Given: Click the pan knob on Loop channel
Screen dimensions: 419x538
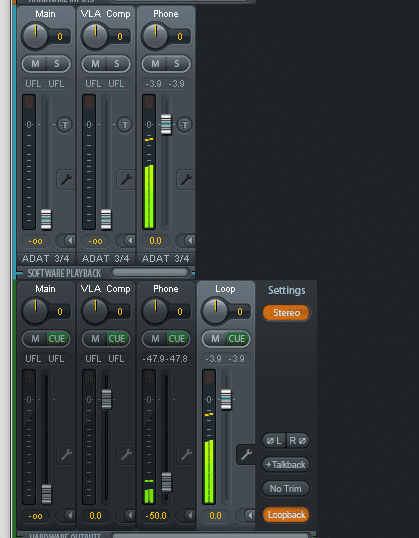Looking at the screenshot, I should click(215, 311).
